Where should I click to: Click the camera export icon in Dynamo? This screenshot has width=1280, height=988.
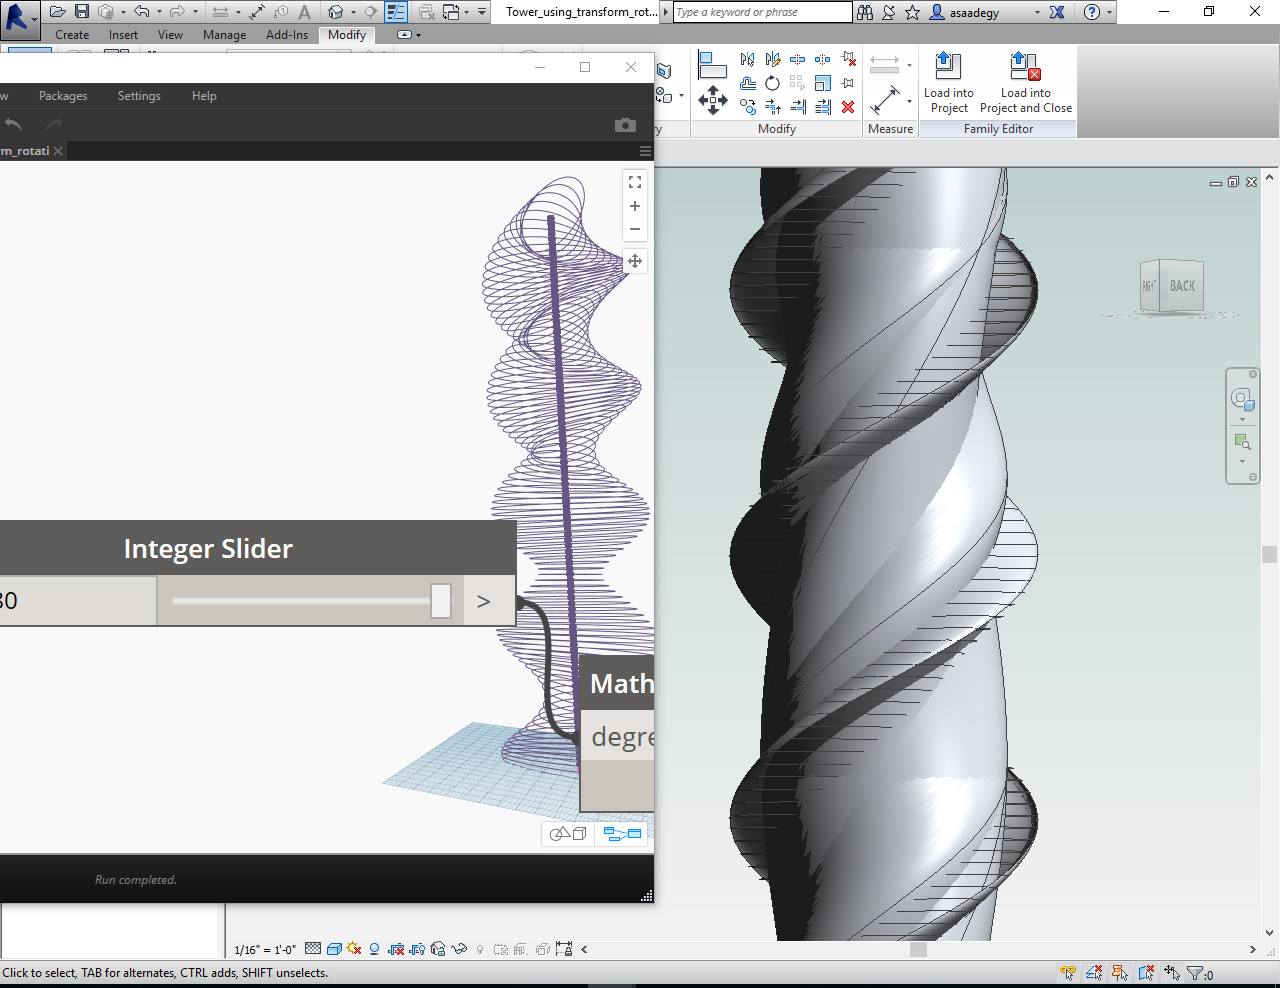625,124
